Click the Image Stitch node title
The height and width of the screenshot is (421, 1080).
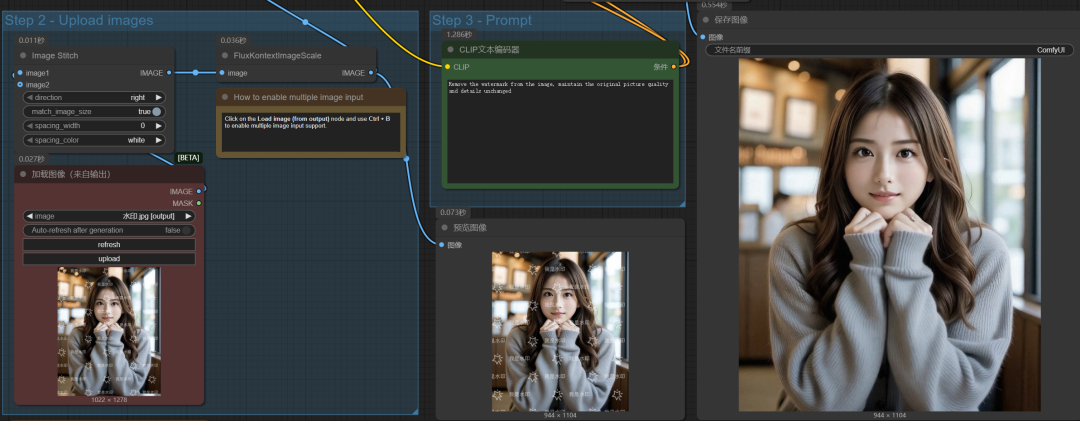click(x=55, y=56)
